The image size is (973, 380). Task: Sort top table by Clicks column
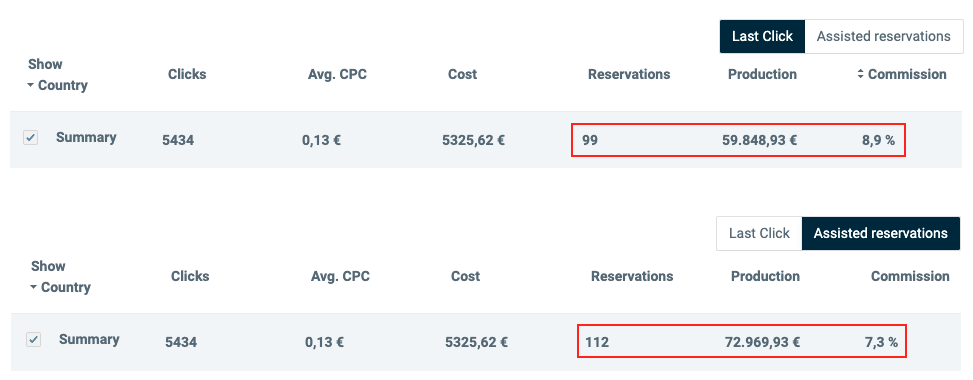tap(187, 75)
